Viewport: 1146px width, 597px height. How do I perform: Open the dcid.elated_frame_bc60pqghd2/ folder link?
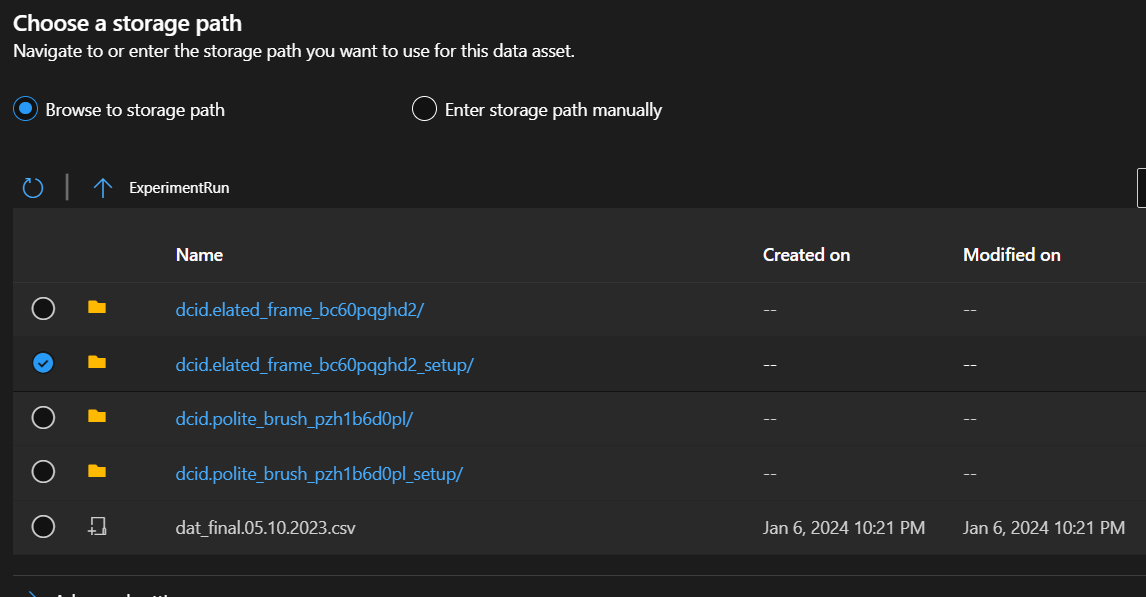click(300, 309)
